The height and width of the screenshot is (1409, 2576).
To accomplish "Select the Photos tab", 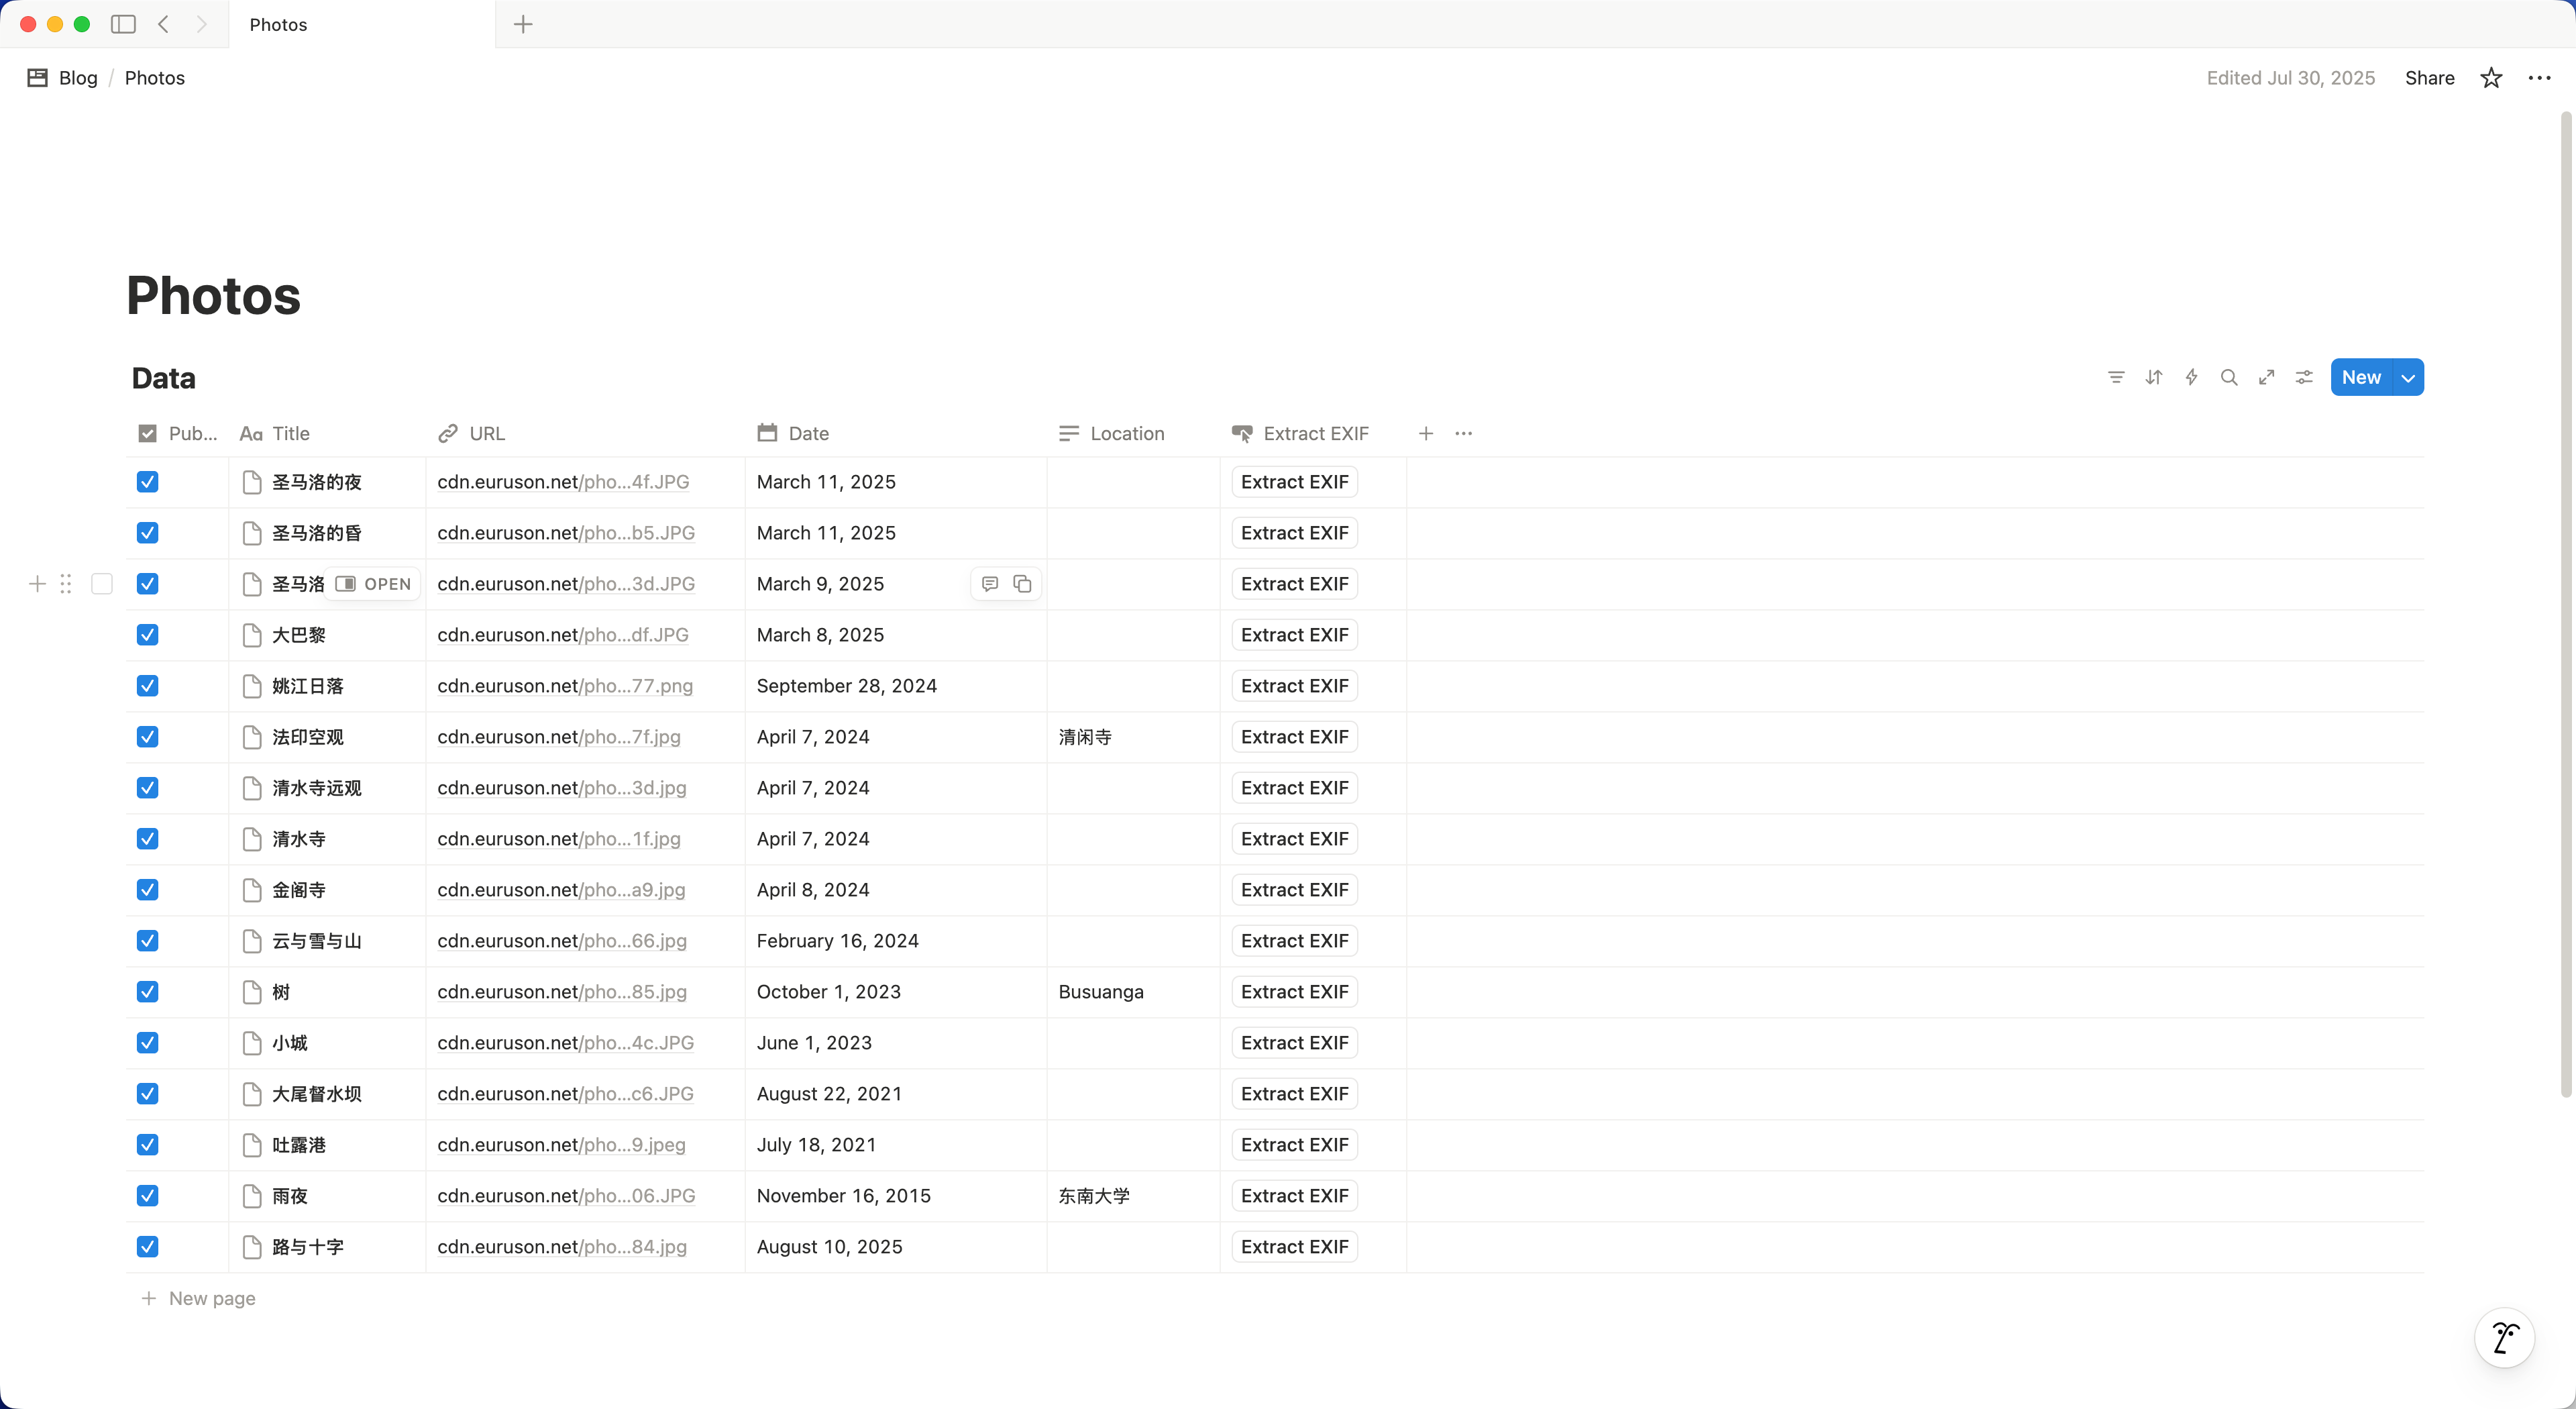I will click(278, 24).
